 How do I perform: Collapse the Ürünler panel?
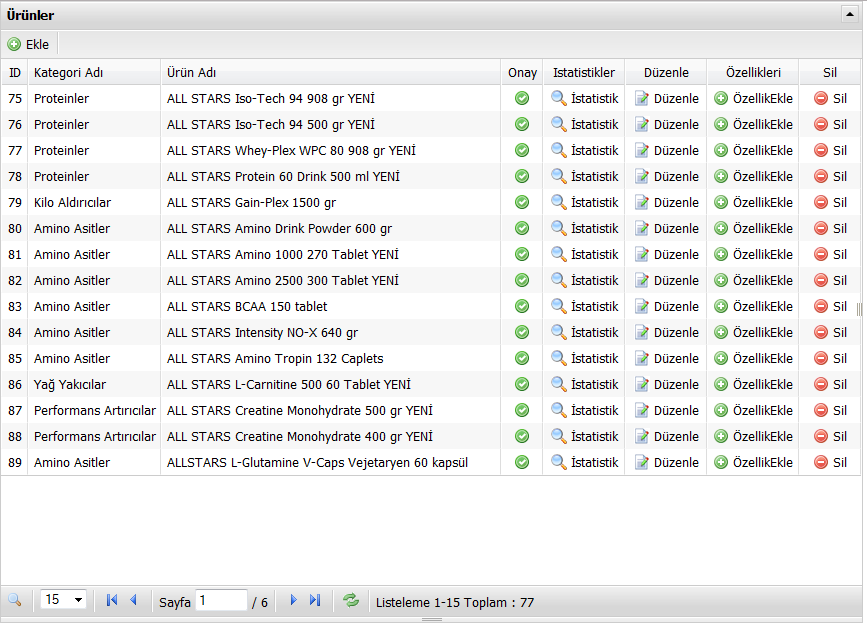[849, 14]
